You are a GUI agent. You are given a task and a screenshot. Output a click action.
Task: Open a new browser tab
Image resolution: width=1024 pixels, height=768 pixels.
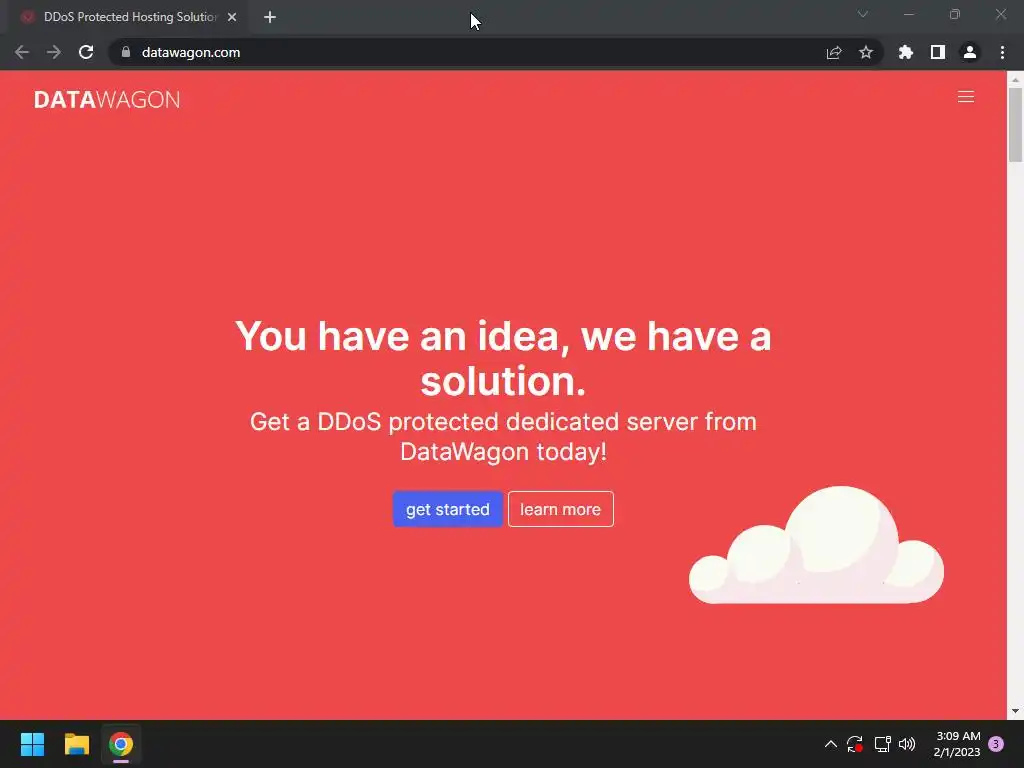point(270,17)
